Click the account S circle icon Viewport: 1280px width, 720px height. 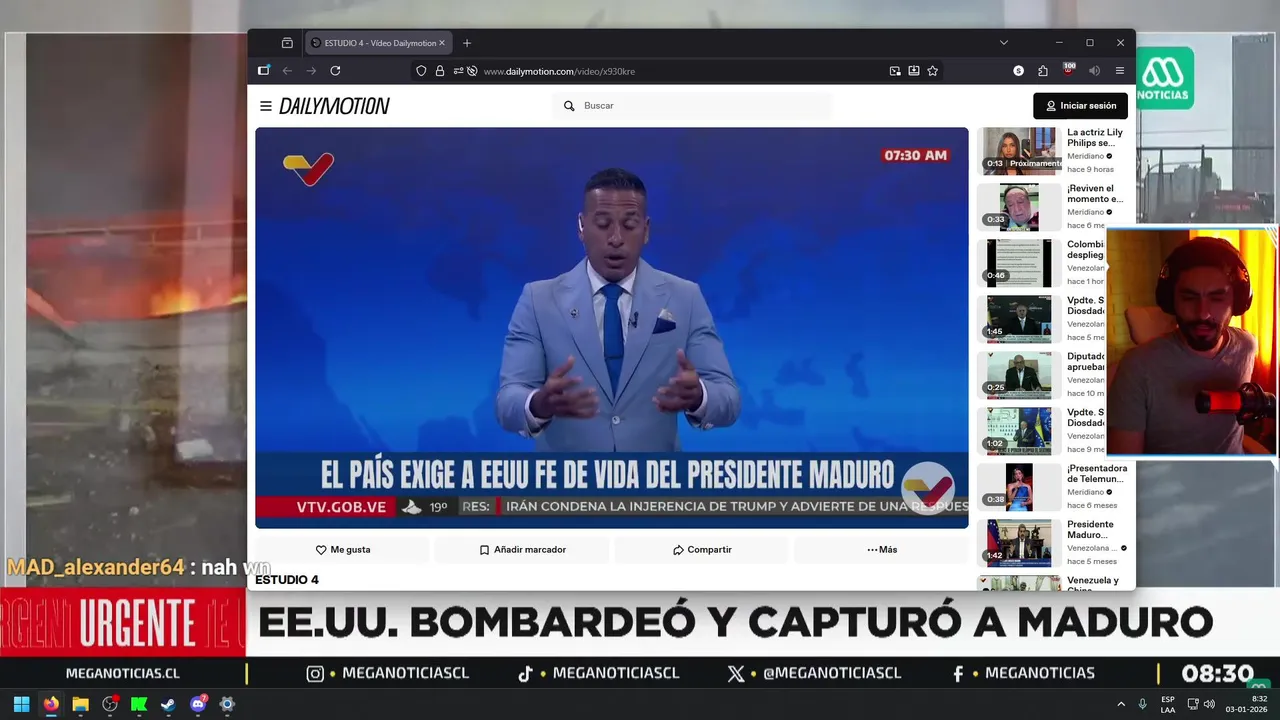1018,71
